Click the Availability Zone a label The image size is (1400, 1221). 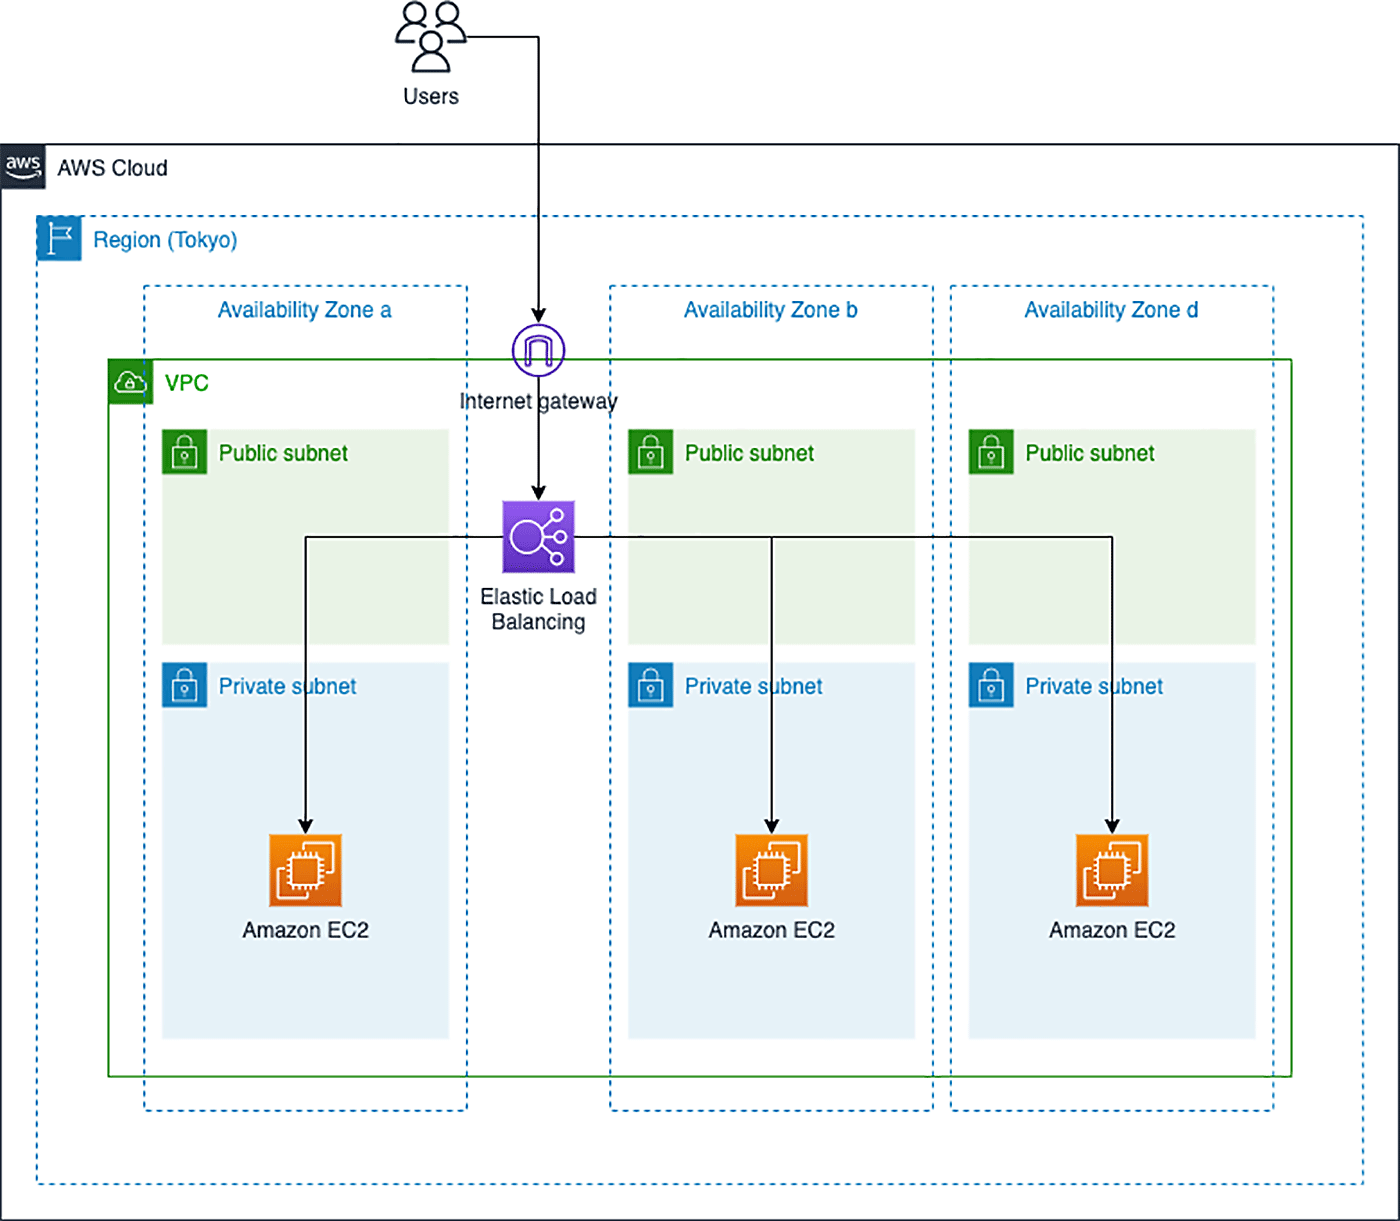coord(305,310)
